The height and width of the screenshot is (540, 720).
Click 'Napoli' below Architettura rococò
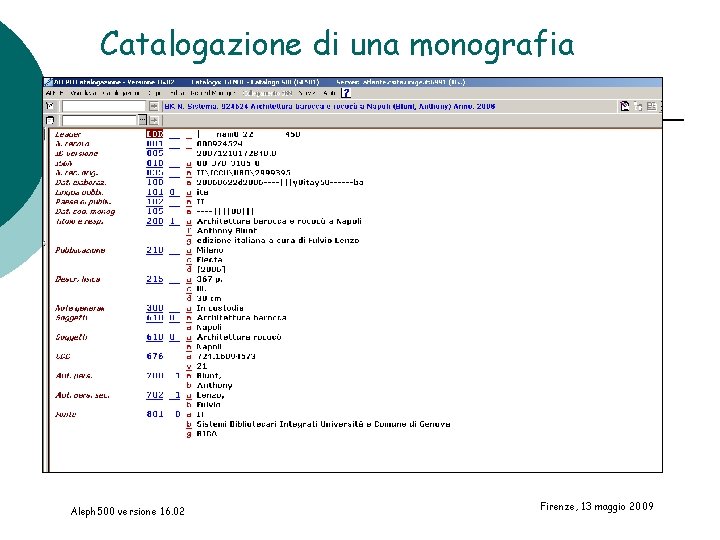pyautogui.click(x=209, y=347)
